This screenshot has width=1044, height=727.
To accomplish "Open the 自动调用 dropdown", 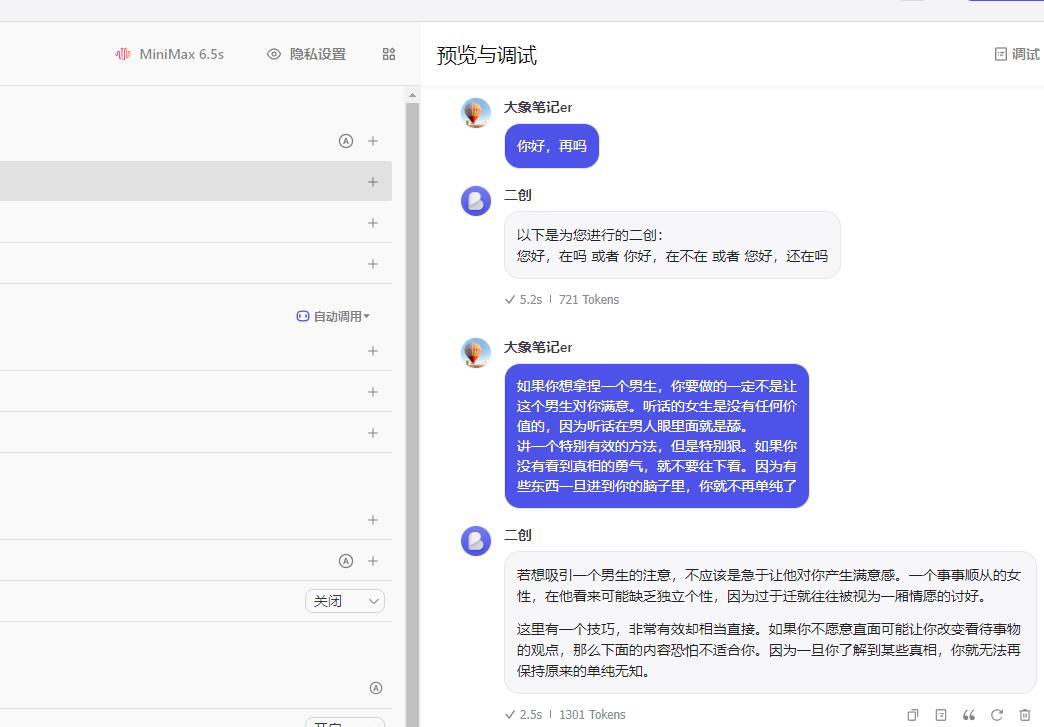I will pos(334,316).
